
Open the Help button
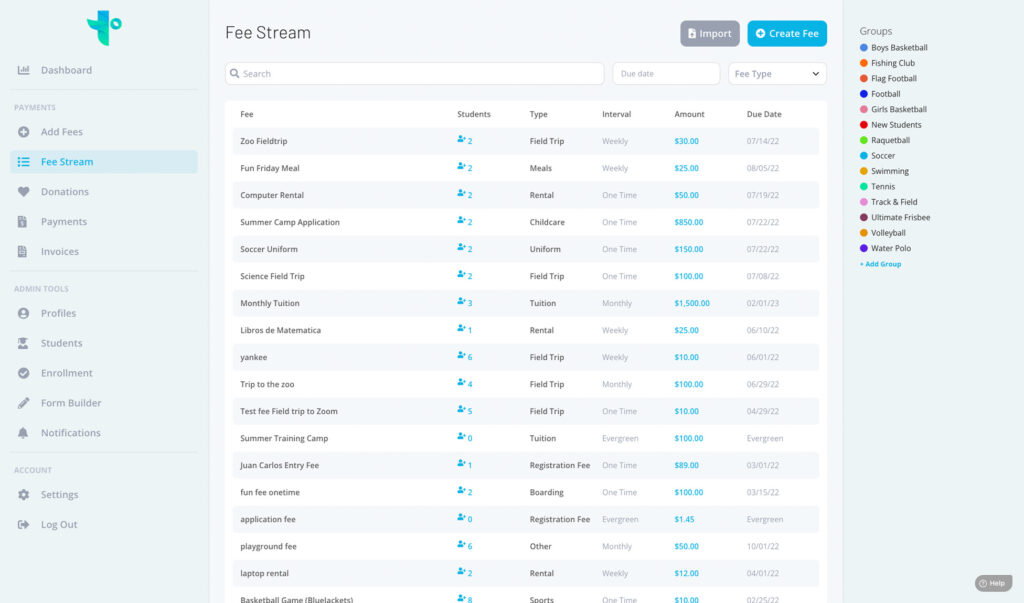pos(993,583)
